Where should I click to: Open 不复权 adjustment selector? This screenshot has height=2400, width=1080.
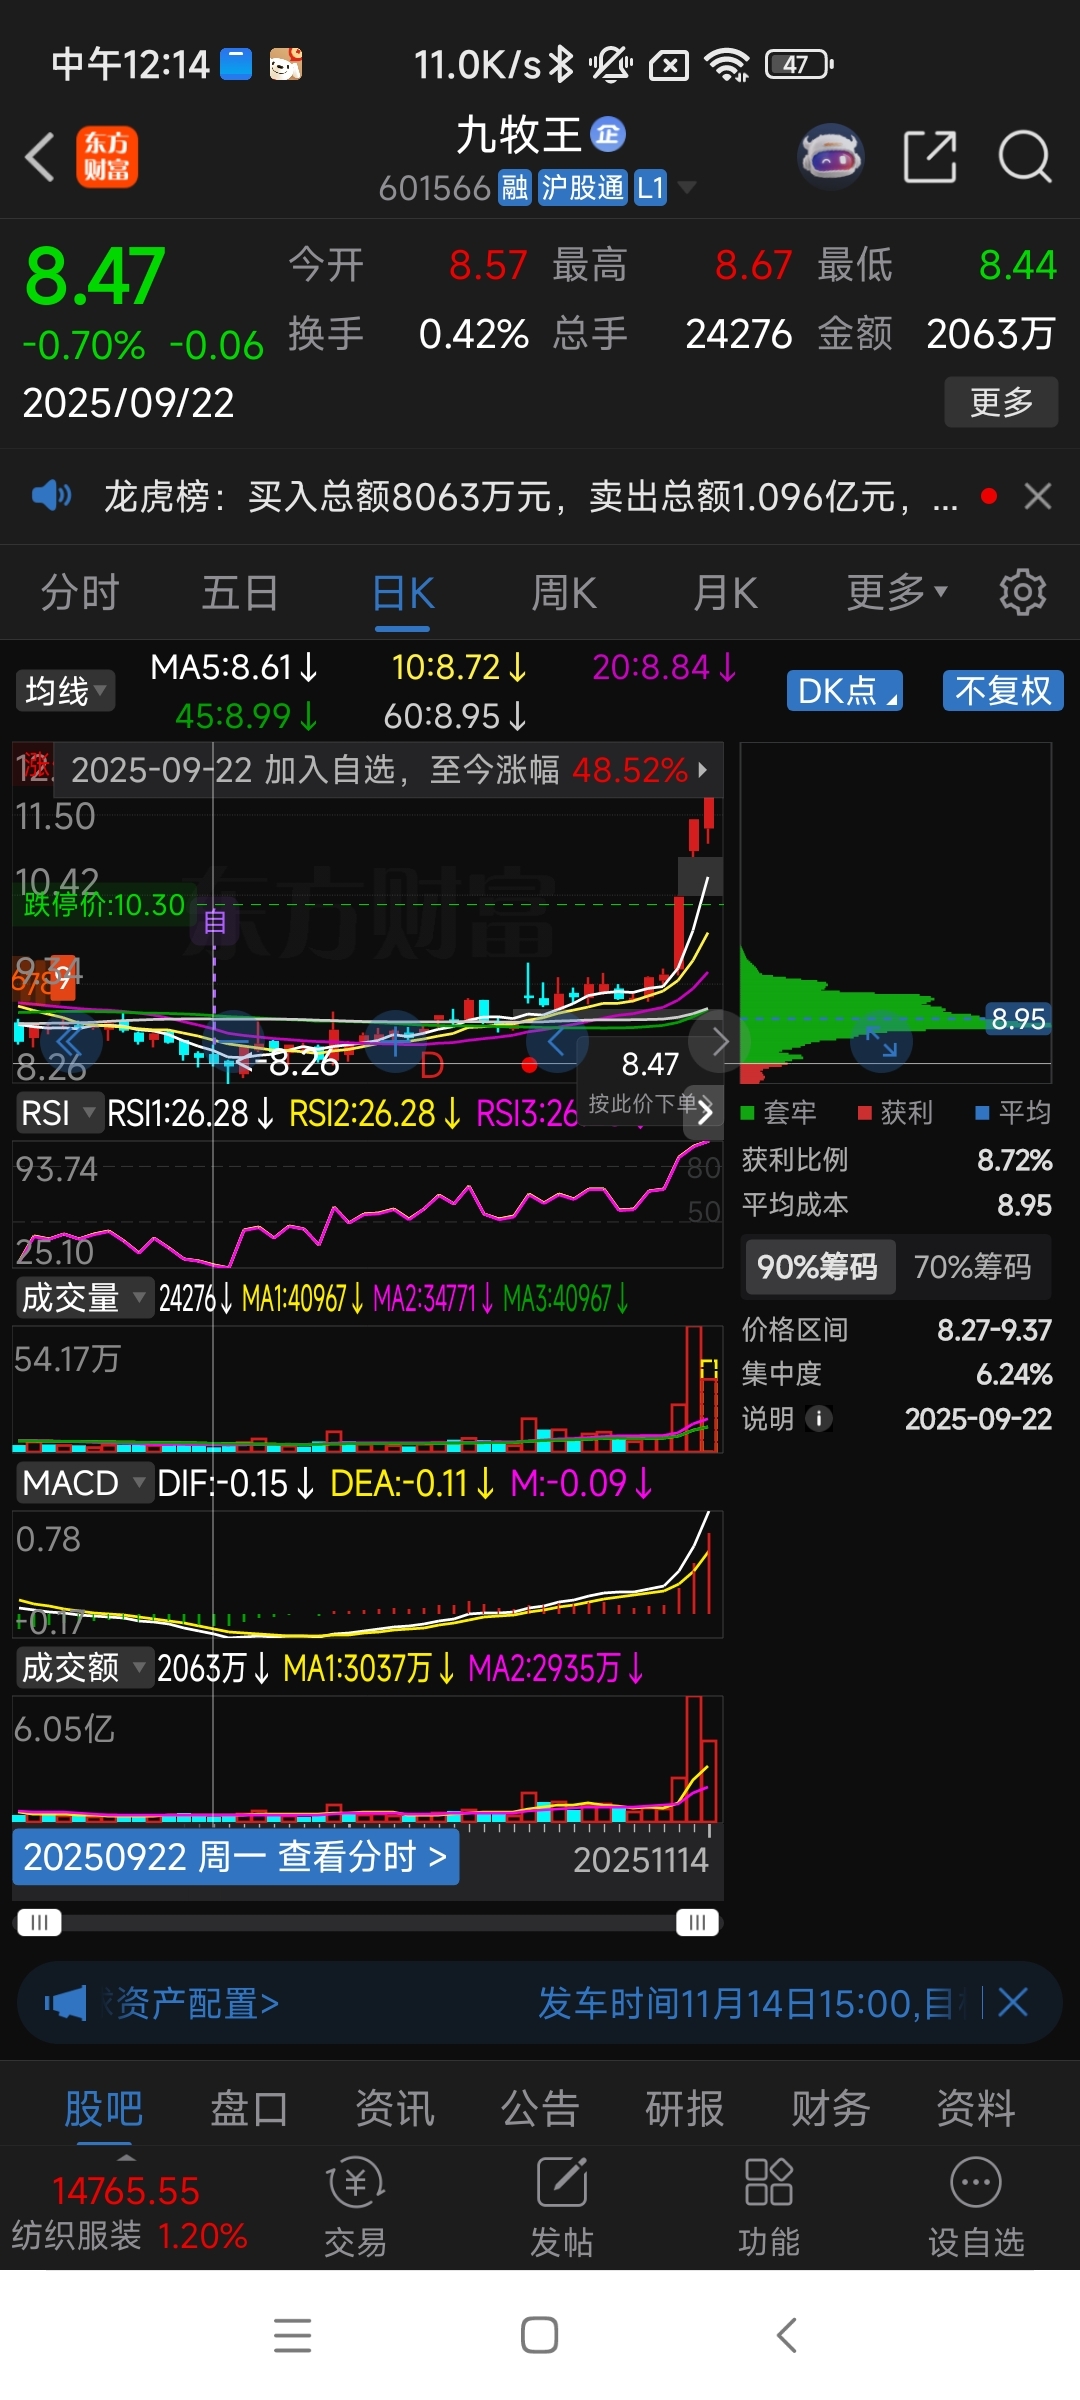point(1003,691)
